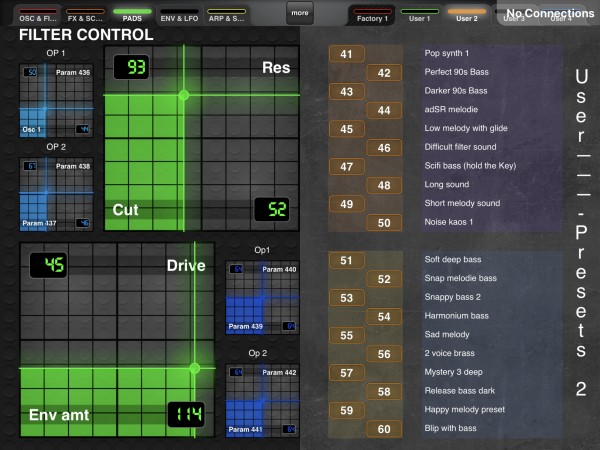600x450 pixels.
Task: Load preset number 49
Action: 347,204
